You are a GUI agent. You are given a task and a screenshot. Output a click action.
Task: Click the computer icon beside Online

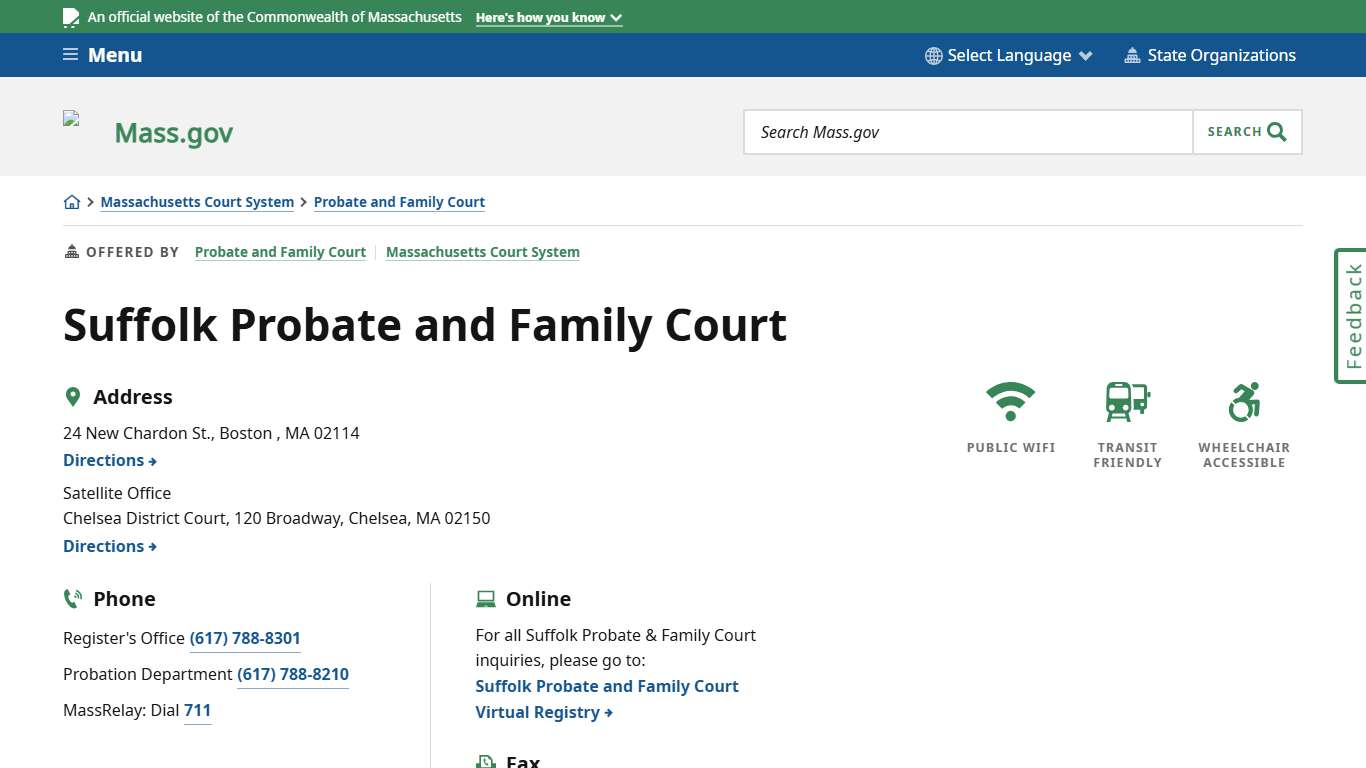point(486,598)
